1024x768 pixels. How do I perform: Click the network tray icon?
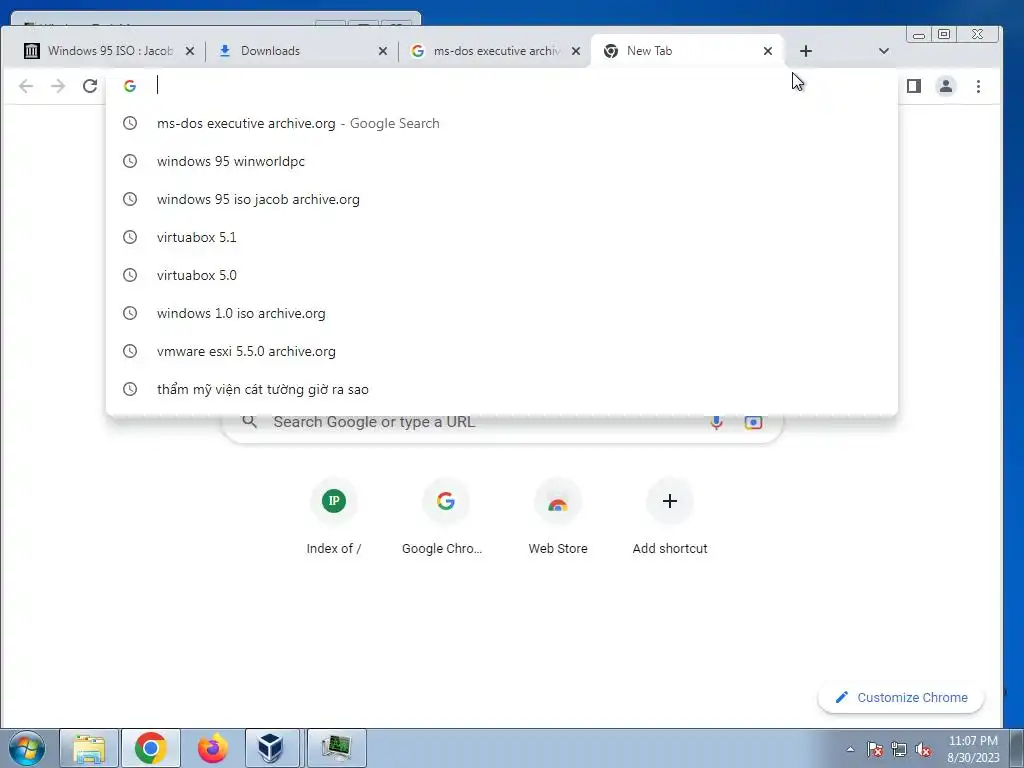coord(899,749)
